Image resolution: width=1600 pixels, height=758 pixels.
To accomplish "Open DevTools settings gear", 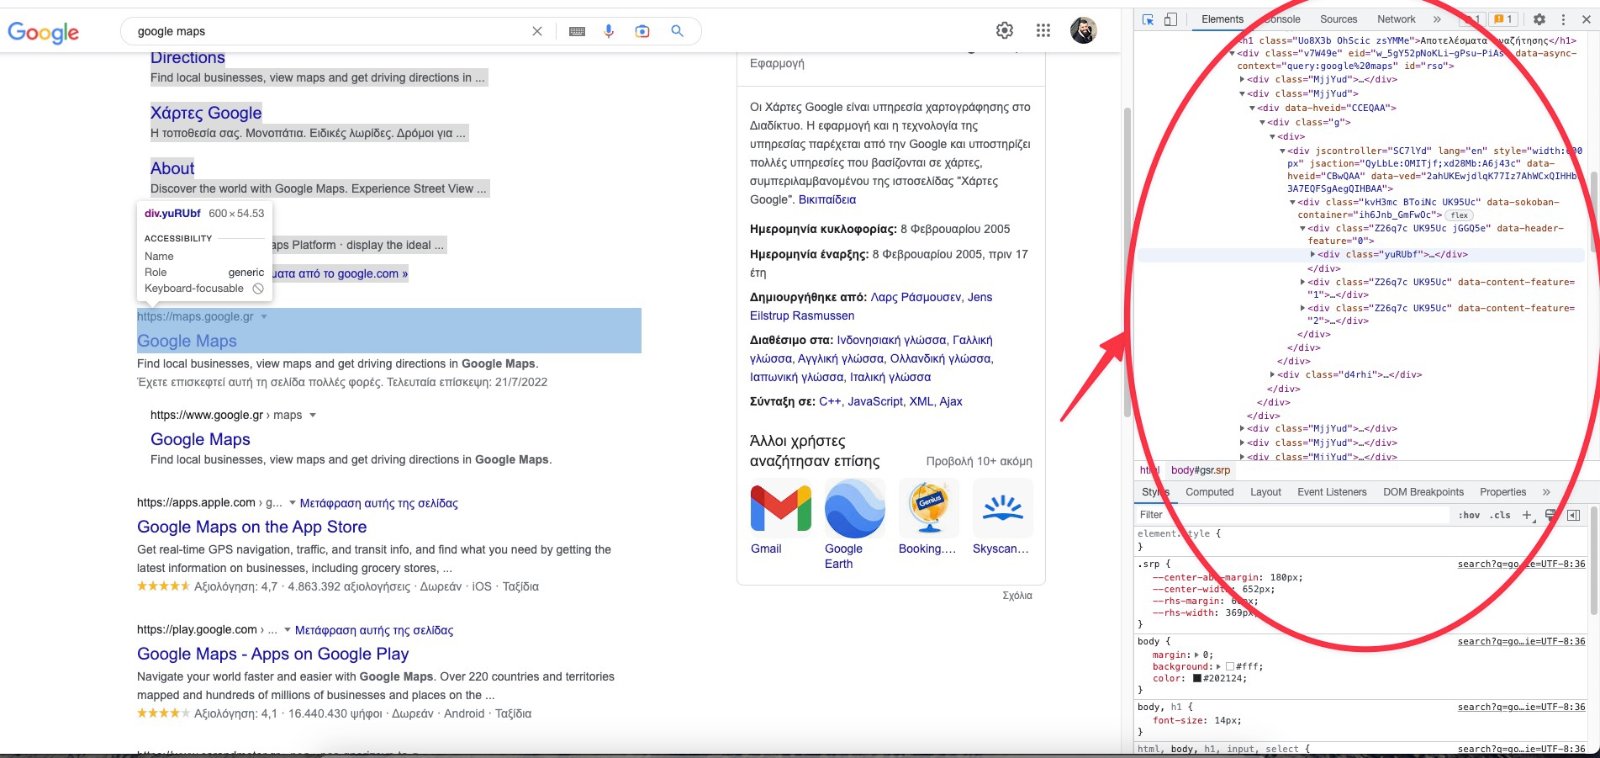I will click(x=1539, y=19).
